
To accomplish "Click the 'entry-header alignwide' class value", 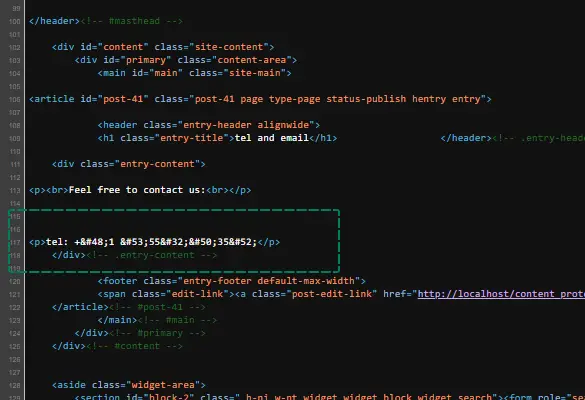I will [246, 125].
